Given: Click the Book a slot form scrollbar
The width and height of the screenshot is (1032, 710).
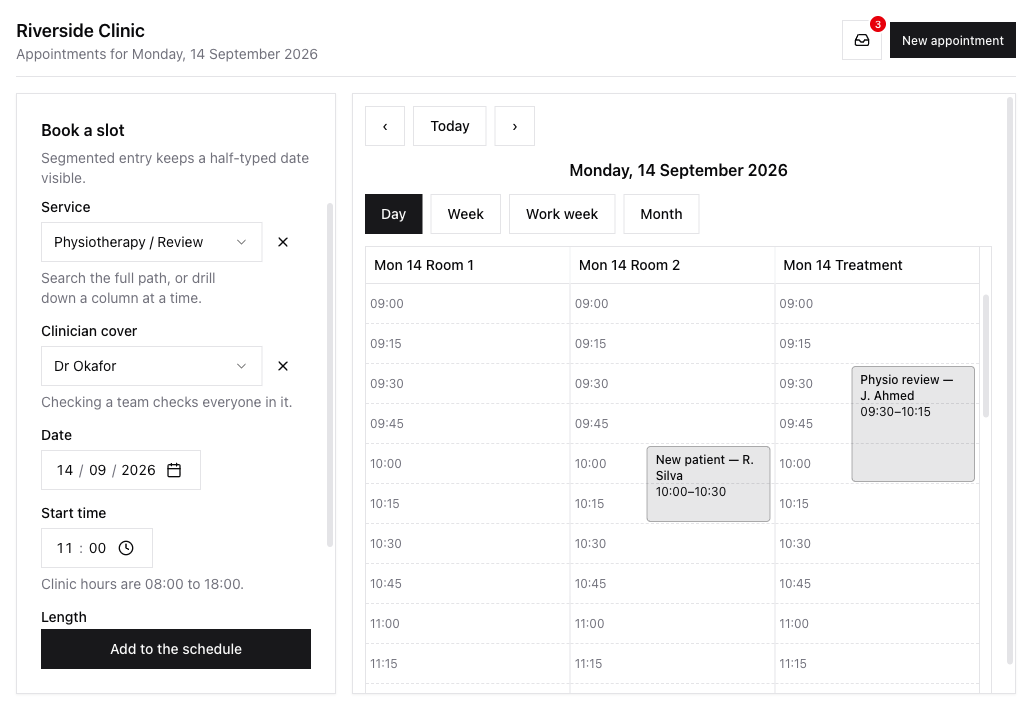Looking at the screenshot, I should 330,375.
